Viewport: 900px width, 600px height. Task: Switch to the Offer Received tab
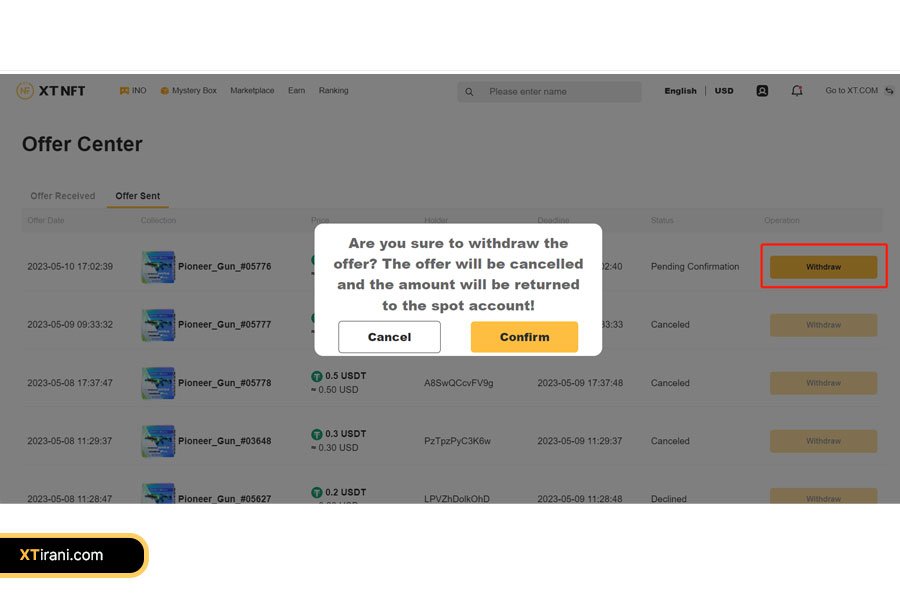coord(63,196)
